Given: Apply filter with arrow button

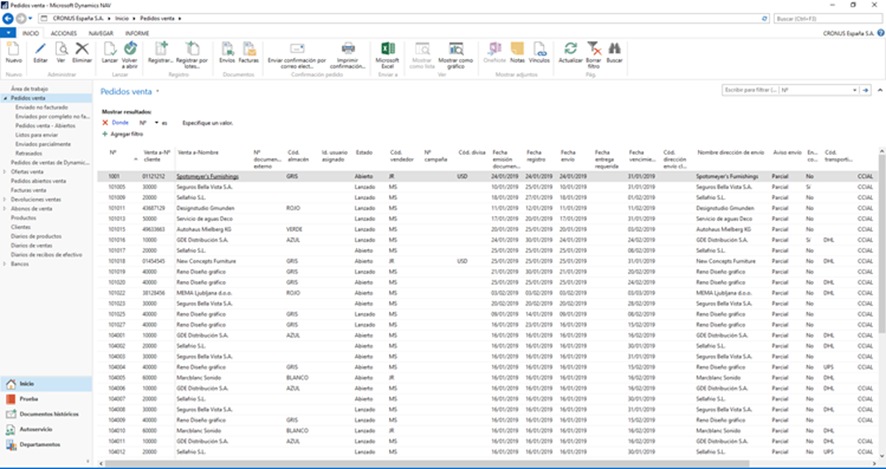Looking at the screenshot, I should 866,90.
